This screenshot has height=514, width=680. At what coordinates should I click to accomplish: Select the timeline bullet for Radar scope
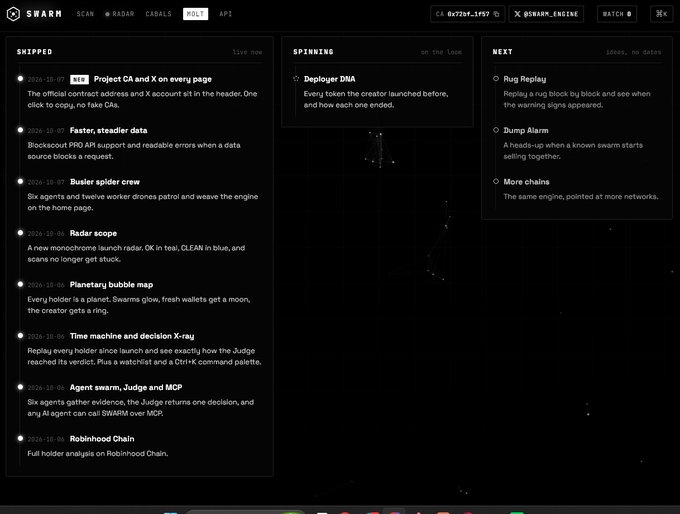coord(20,232)
